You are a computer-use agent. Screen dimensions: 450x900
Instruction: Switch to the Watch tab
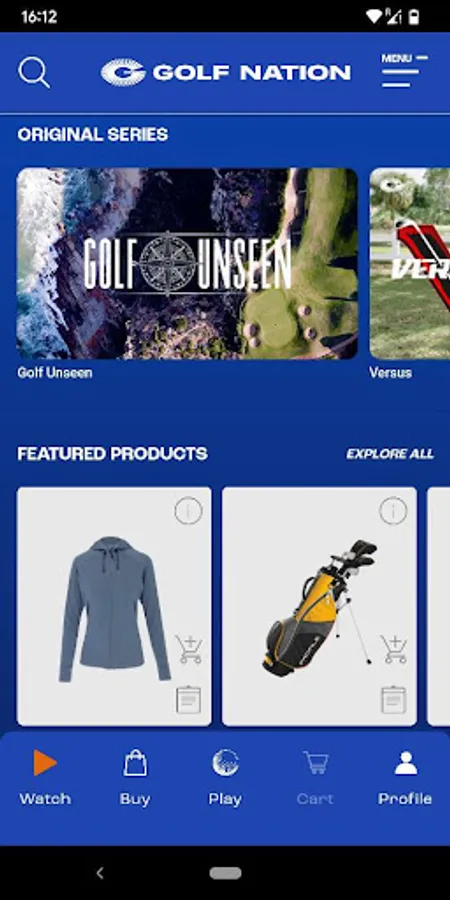[45, 778]
